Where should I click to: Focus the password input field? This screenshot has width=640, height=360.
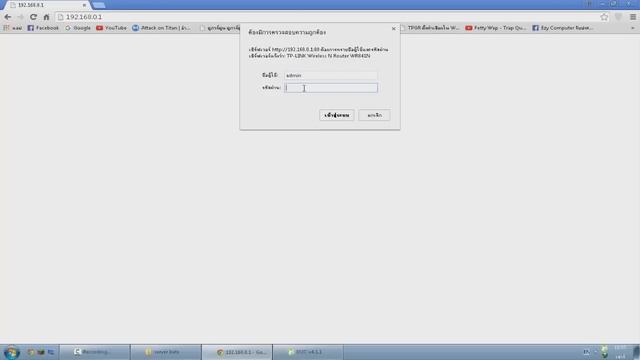pos(331,88)
